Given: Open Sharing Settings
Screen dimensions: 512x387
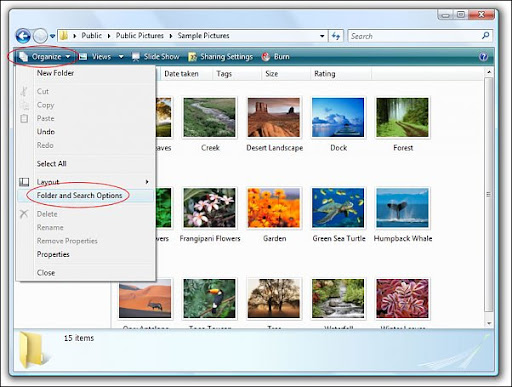Looking at the screenshot, I should coord(221,57).
